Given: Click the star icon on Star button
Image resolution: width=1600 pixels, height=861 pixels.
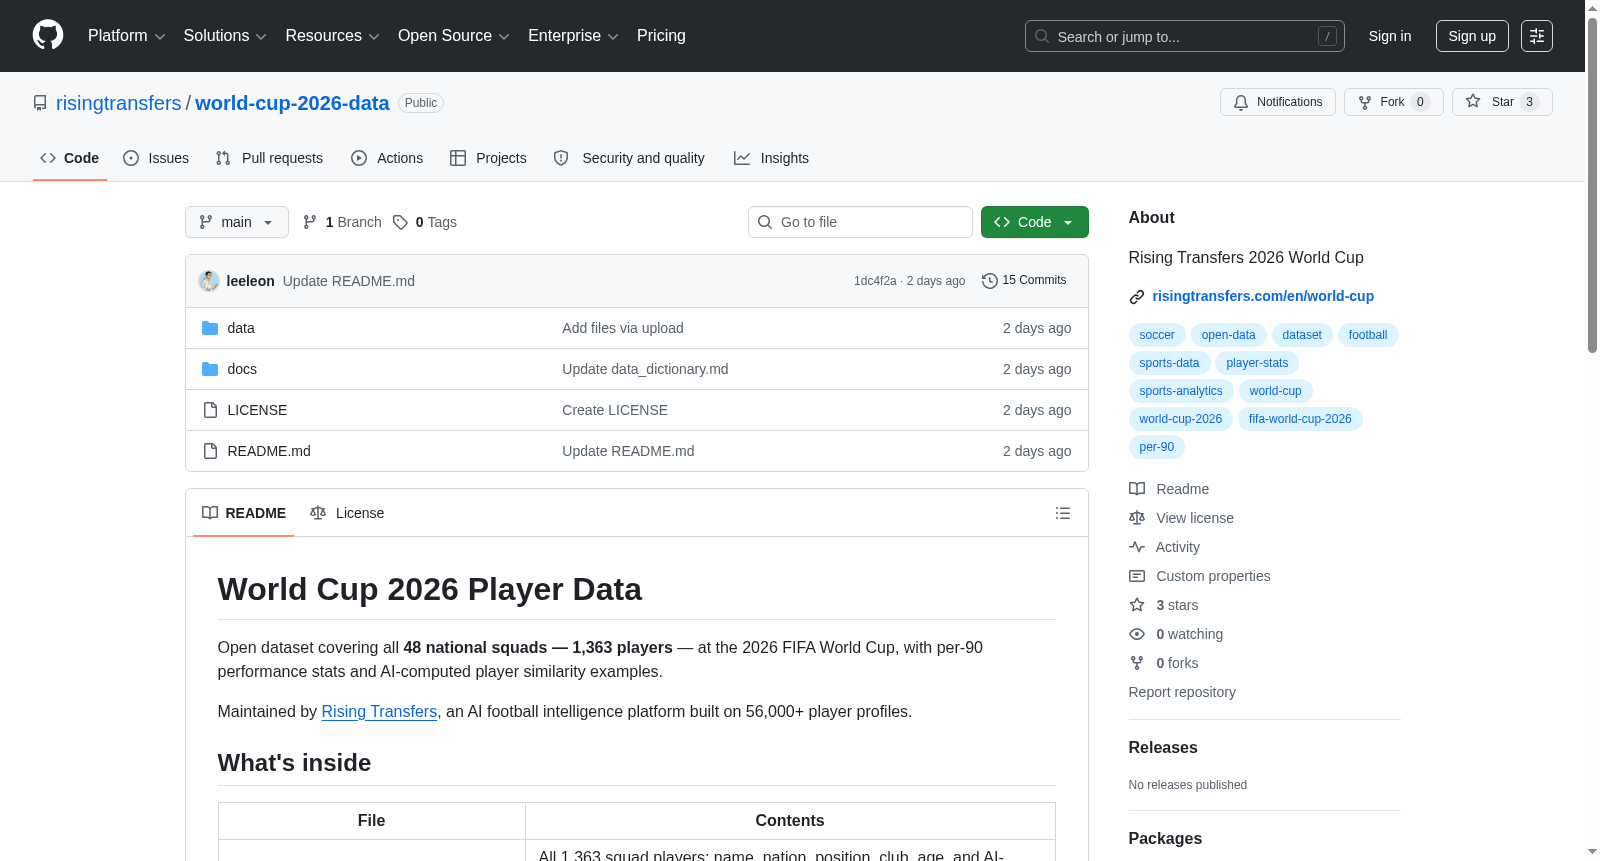Looking at the screenshot, I should [x=1473, y=102].
